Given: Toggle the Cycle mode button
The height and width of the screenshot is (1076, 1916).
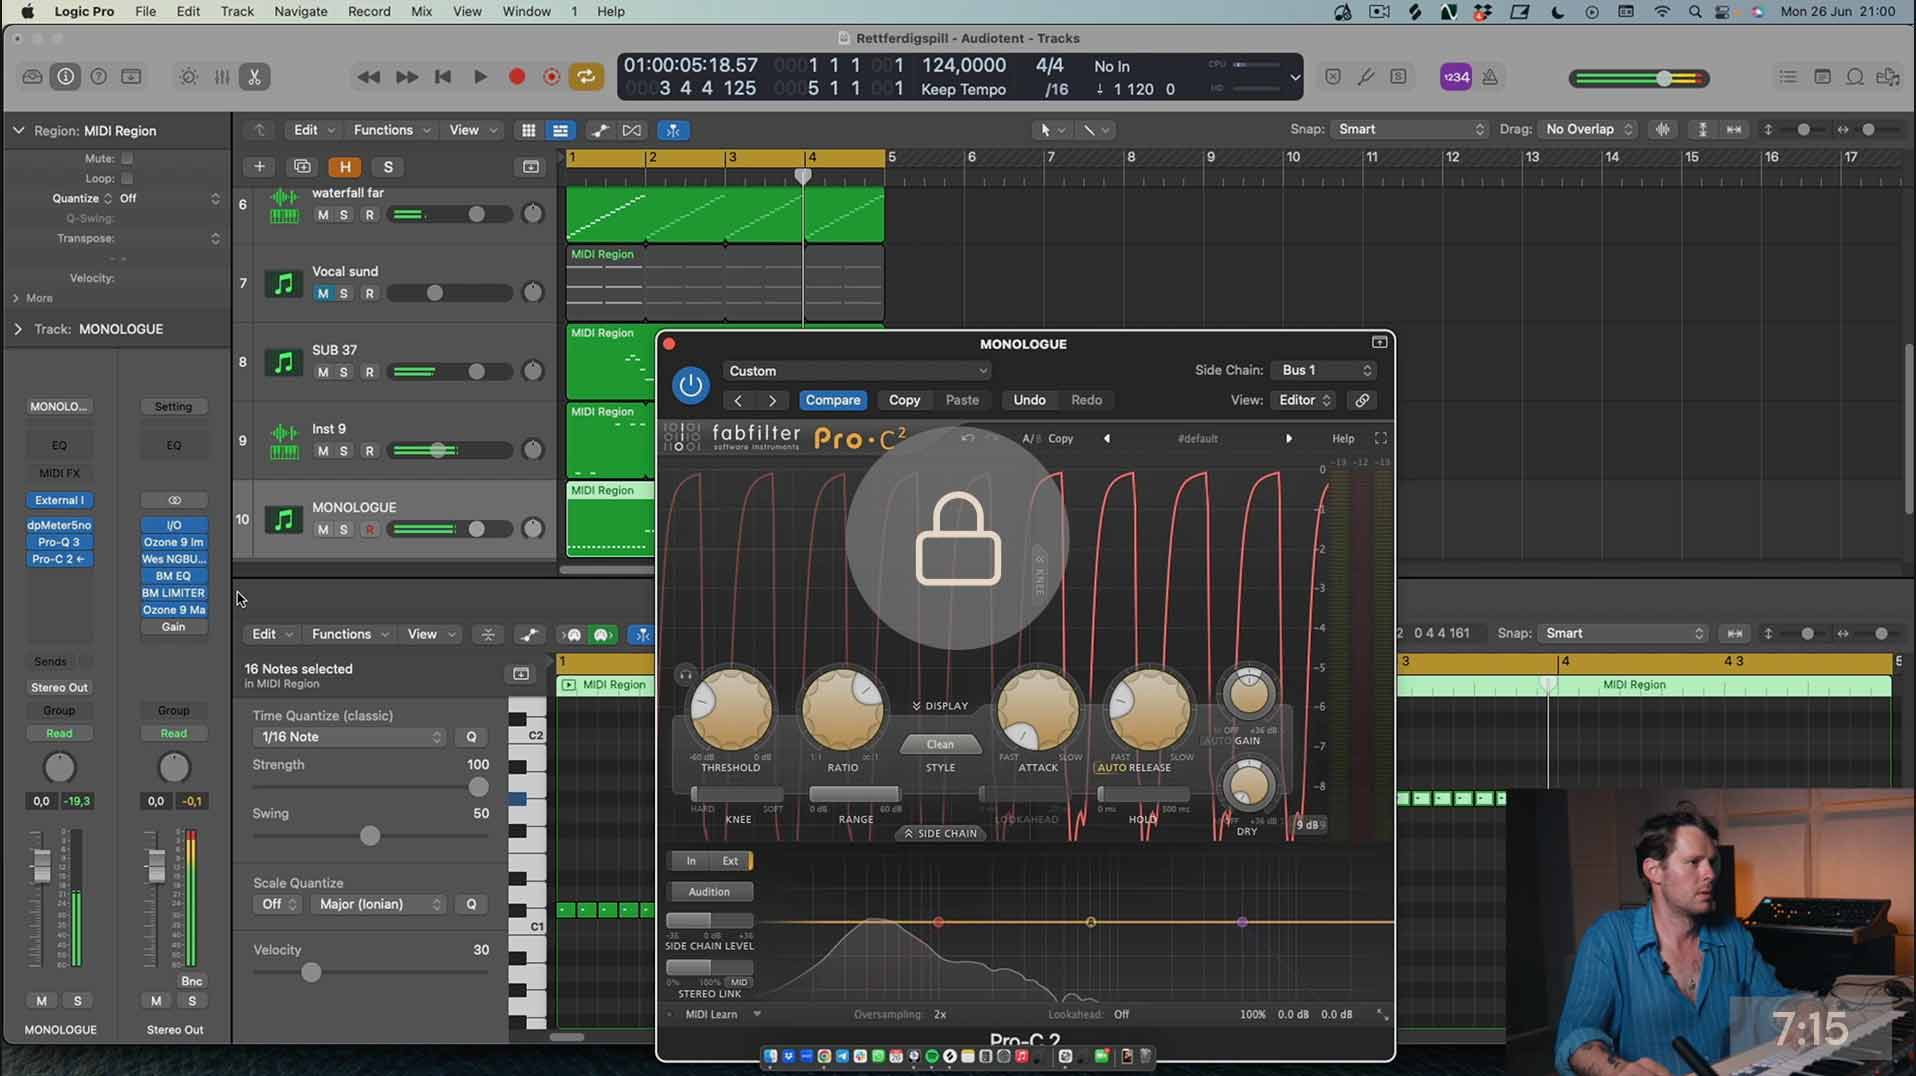Looking at the screenshot, I should coord(586,77).
